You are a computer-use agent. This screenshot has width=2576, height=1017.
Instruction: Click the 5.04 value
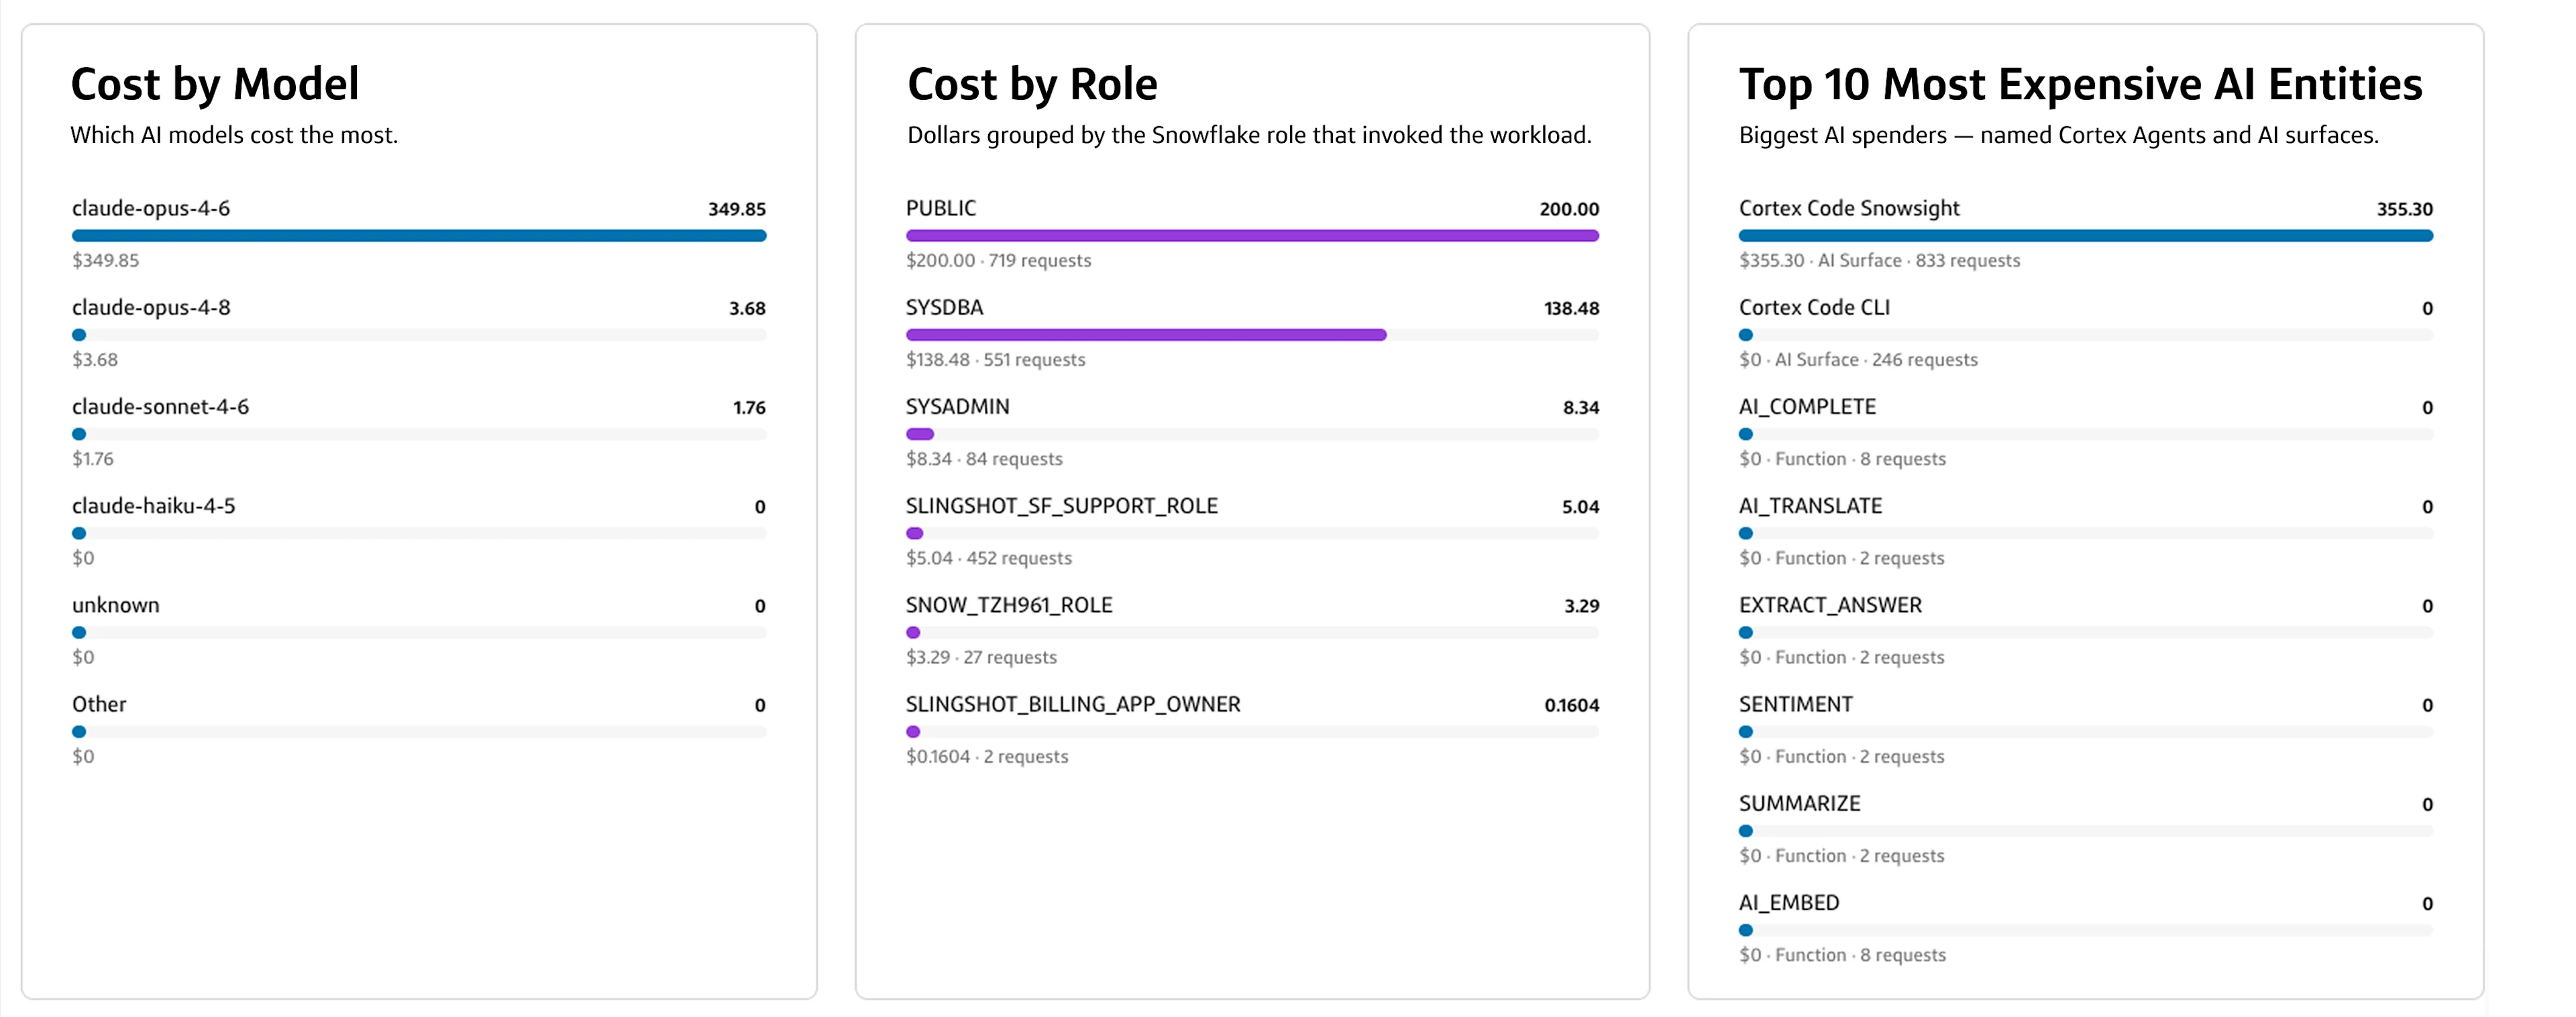point(1580,506)
